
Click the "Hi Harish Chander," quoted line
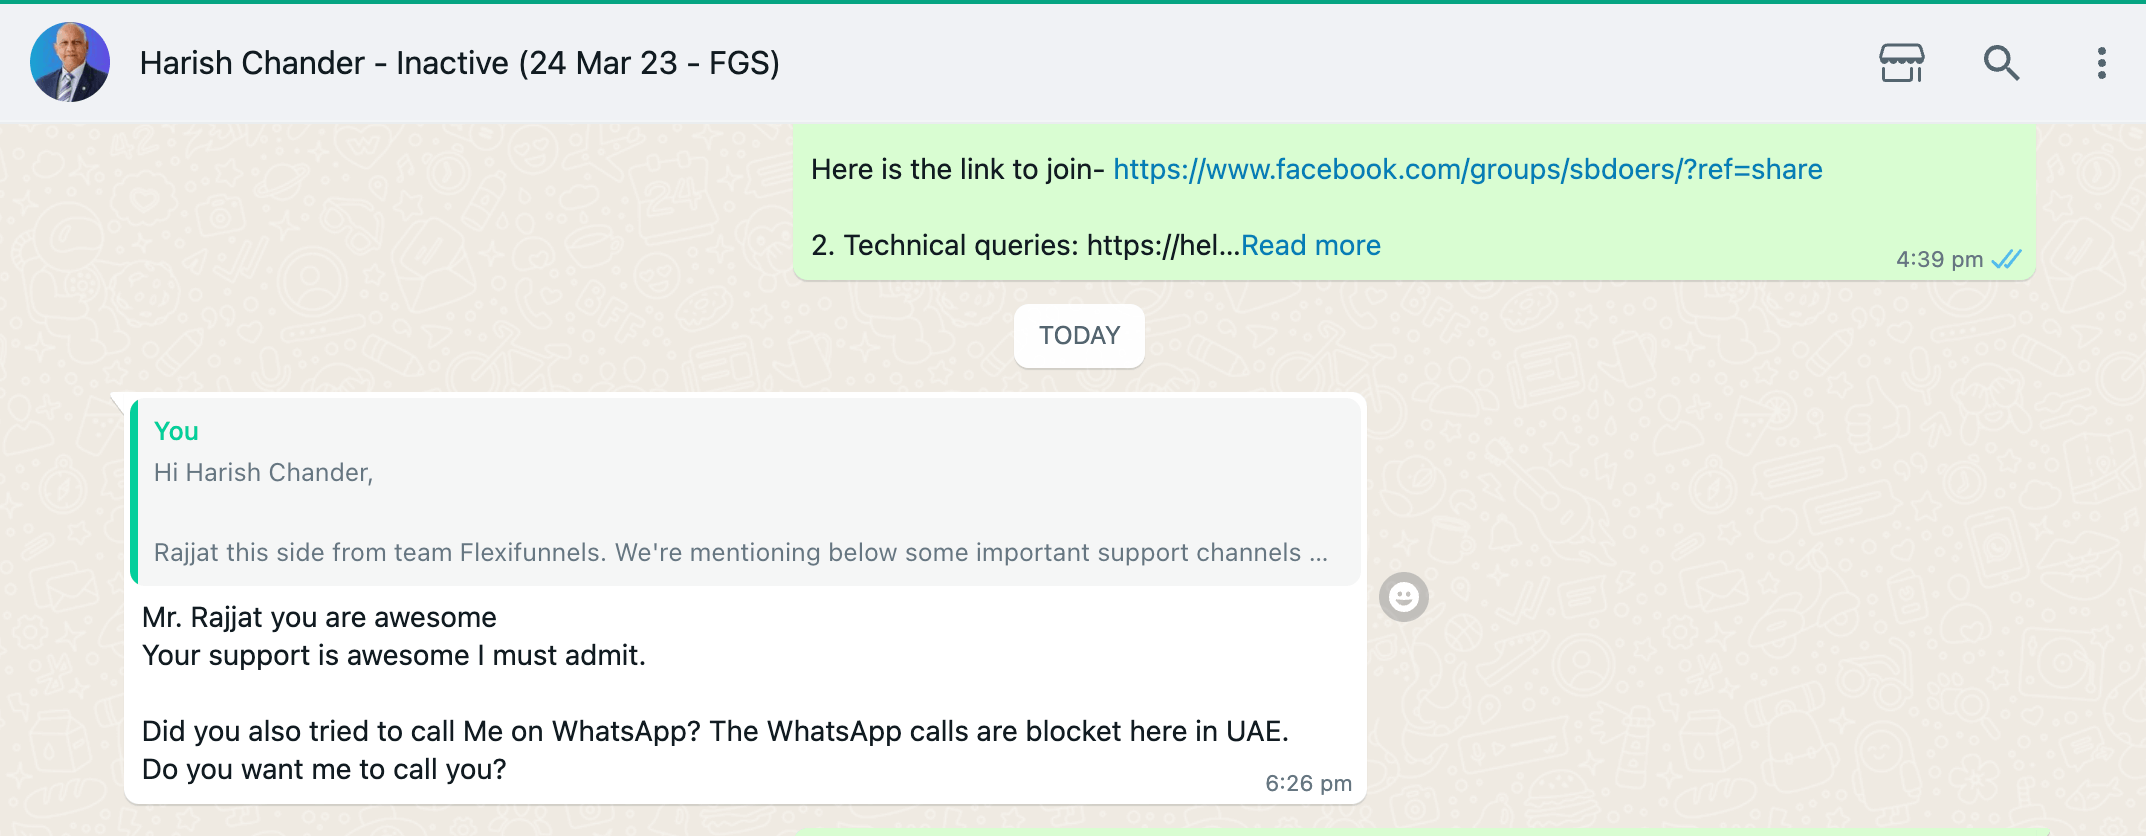[263, 472]
